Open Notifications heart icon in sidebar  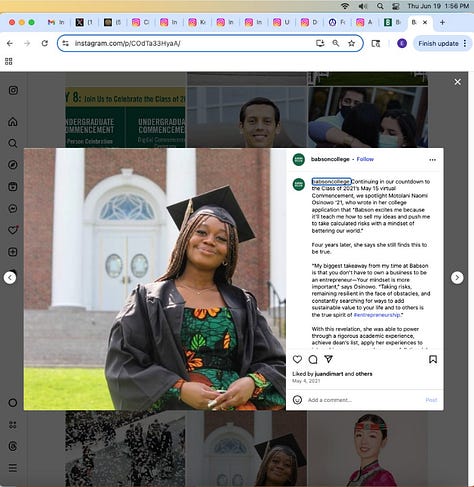coord(13,230)
